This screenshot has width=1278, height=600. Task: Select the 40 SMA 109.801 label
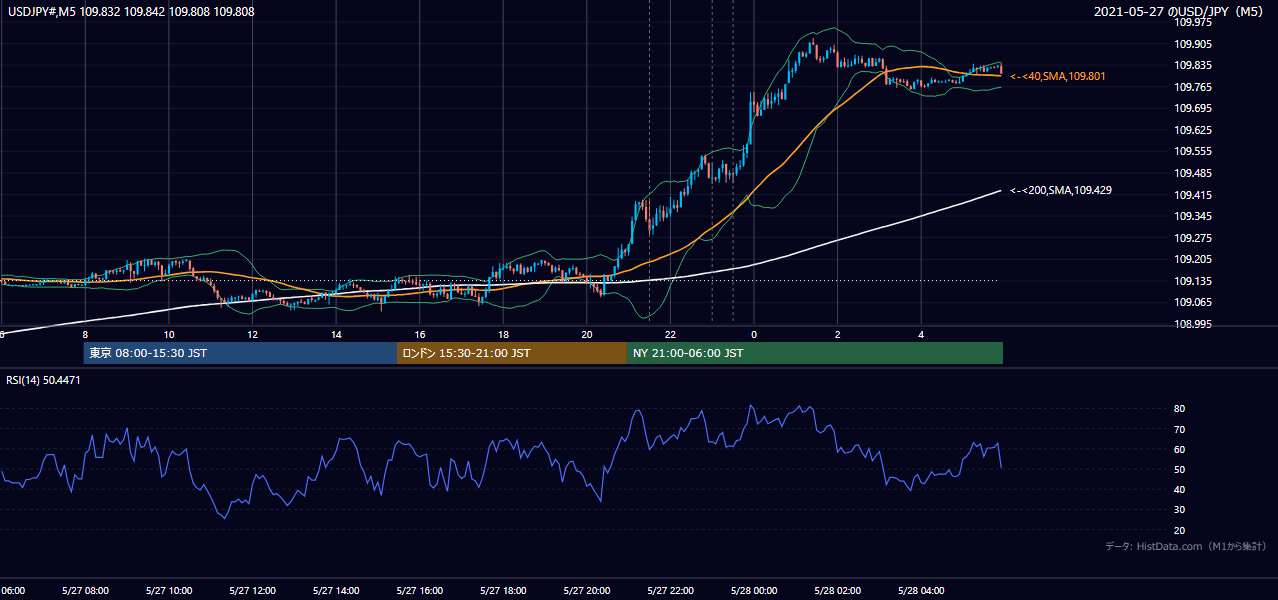tap(1058, 76)
